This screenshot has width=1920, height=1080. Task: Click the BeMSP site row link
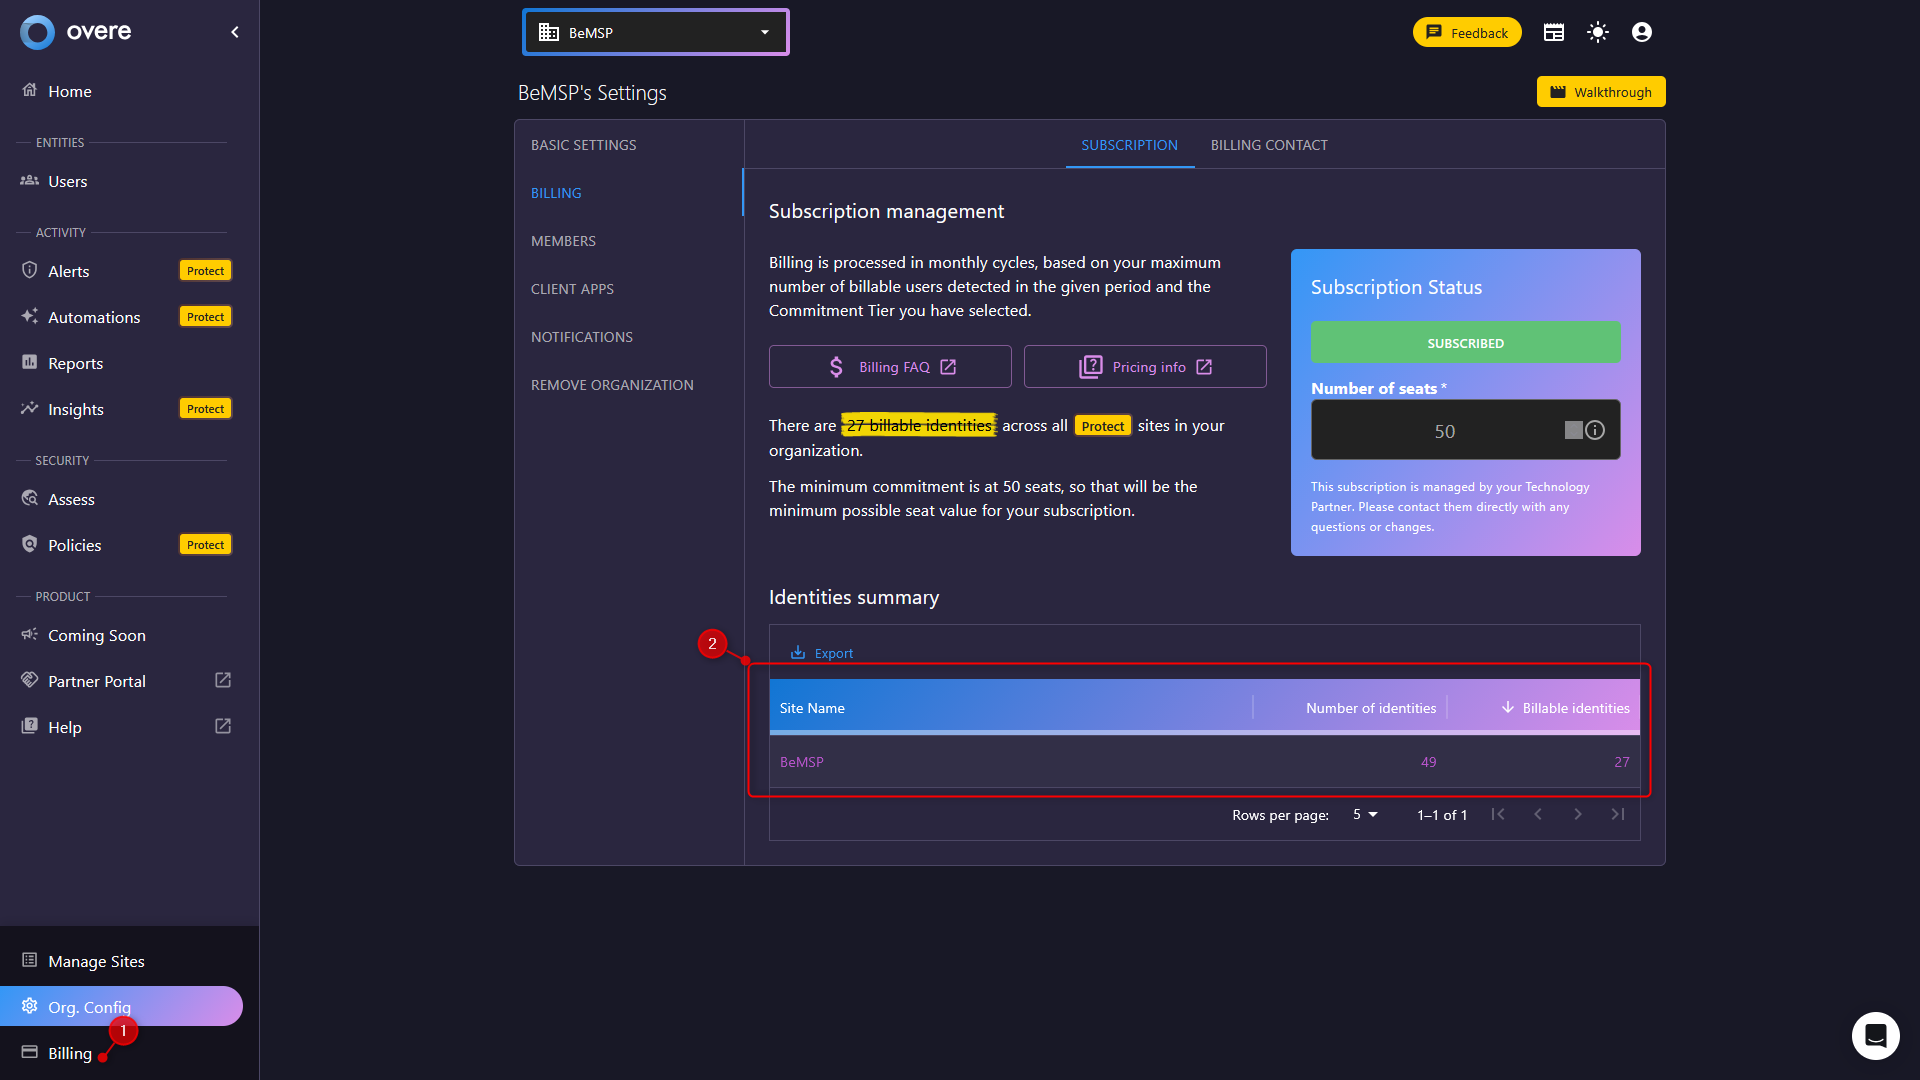point(801,762)
